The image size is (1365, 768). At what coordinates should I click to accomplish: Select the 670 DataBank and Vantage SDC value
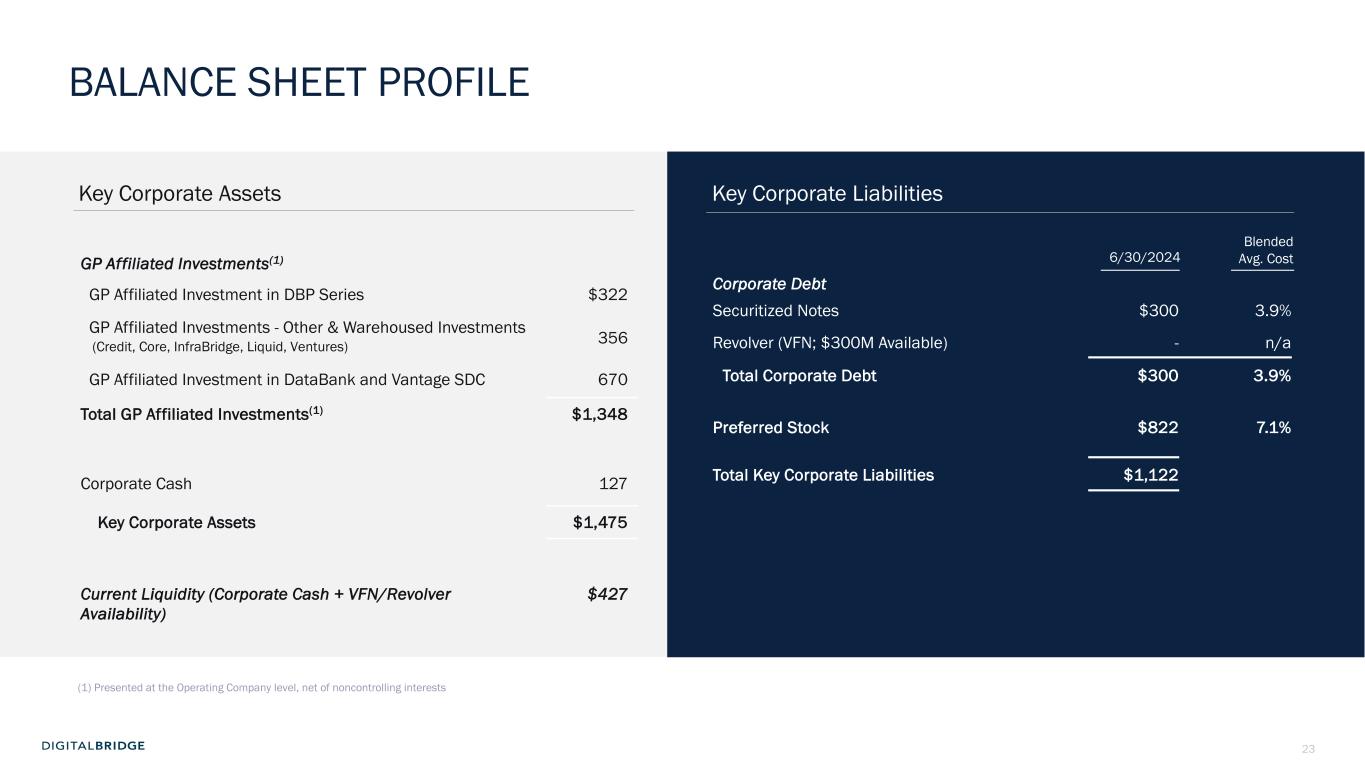(x=611, y=380)
